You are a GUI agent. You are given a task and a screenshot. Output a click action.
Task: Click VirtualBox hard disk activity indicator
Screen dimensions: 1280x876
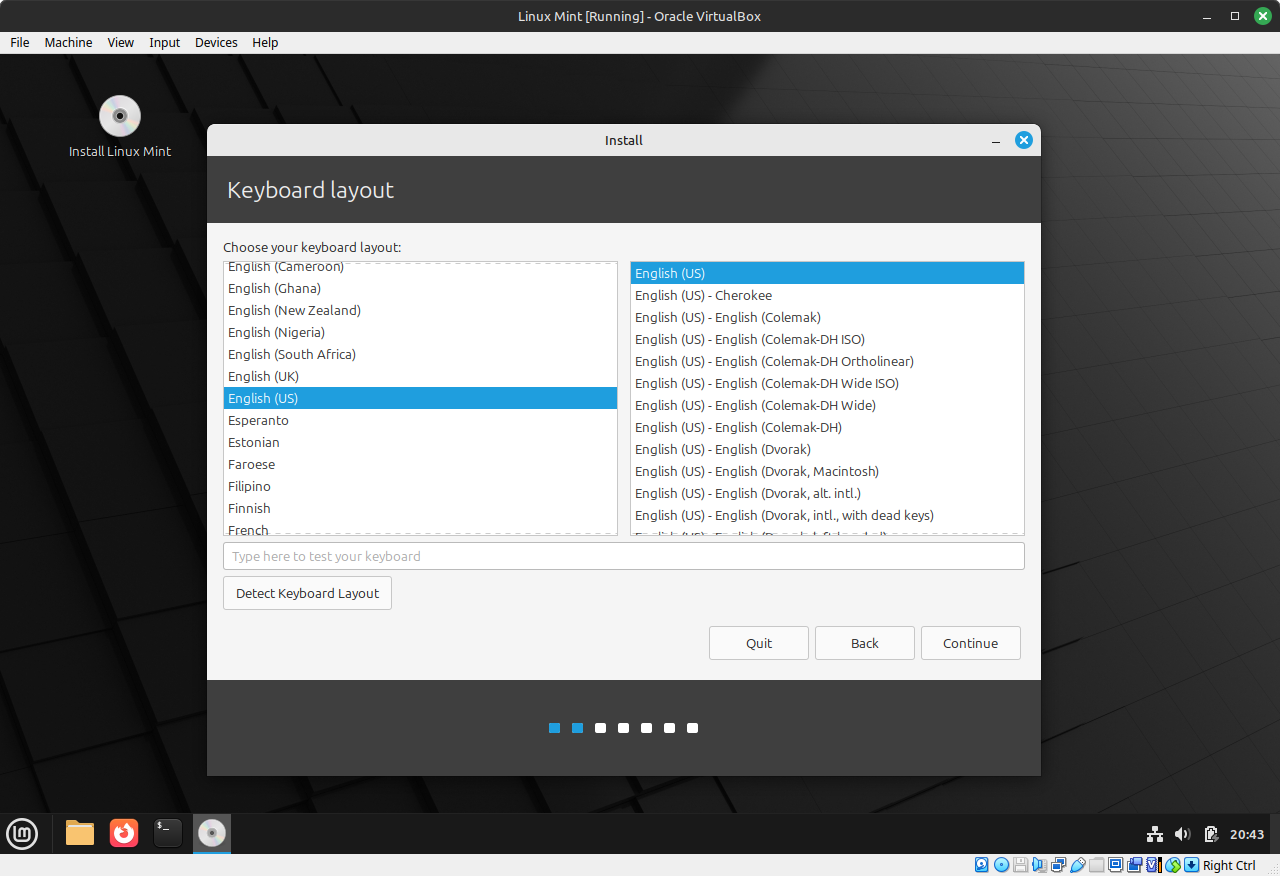pyautogui.click(x=981, y=865)
